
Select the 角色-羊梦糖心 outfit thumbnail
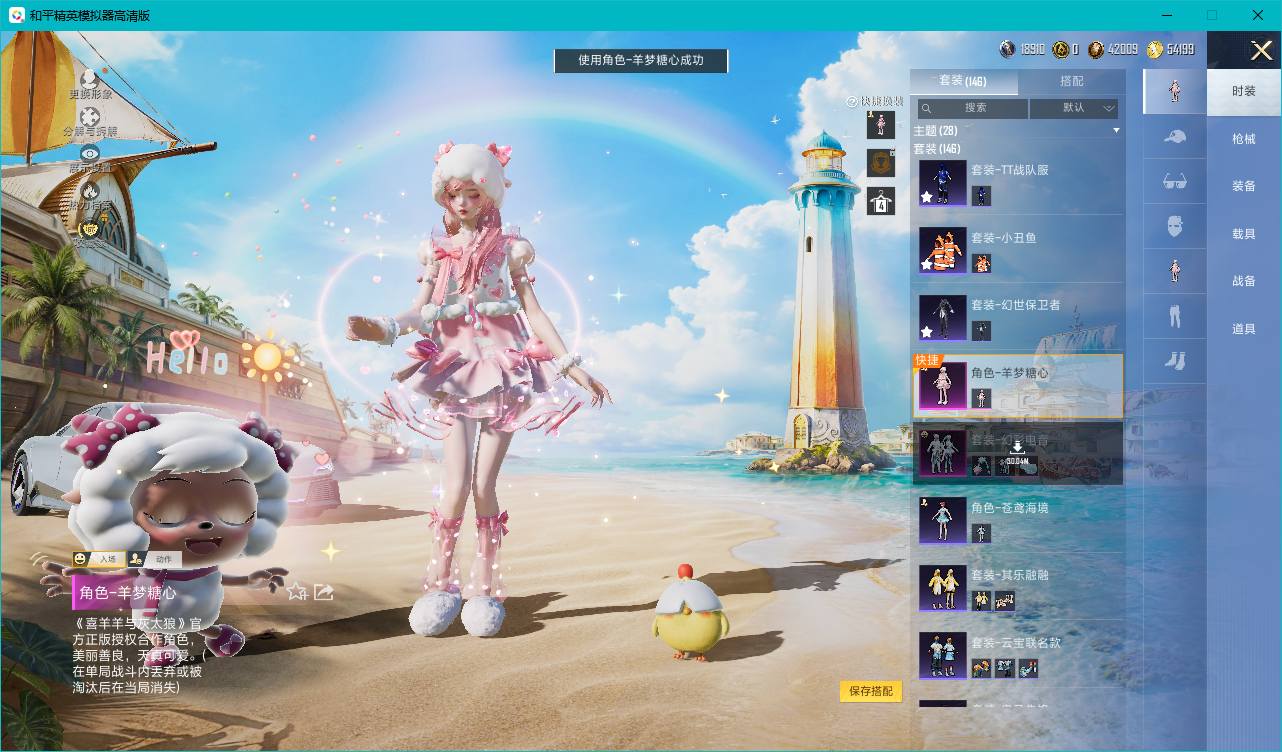943,386
